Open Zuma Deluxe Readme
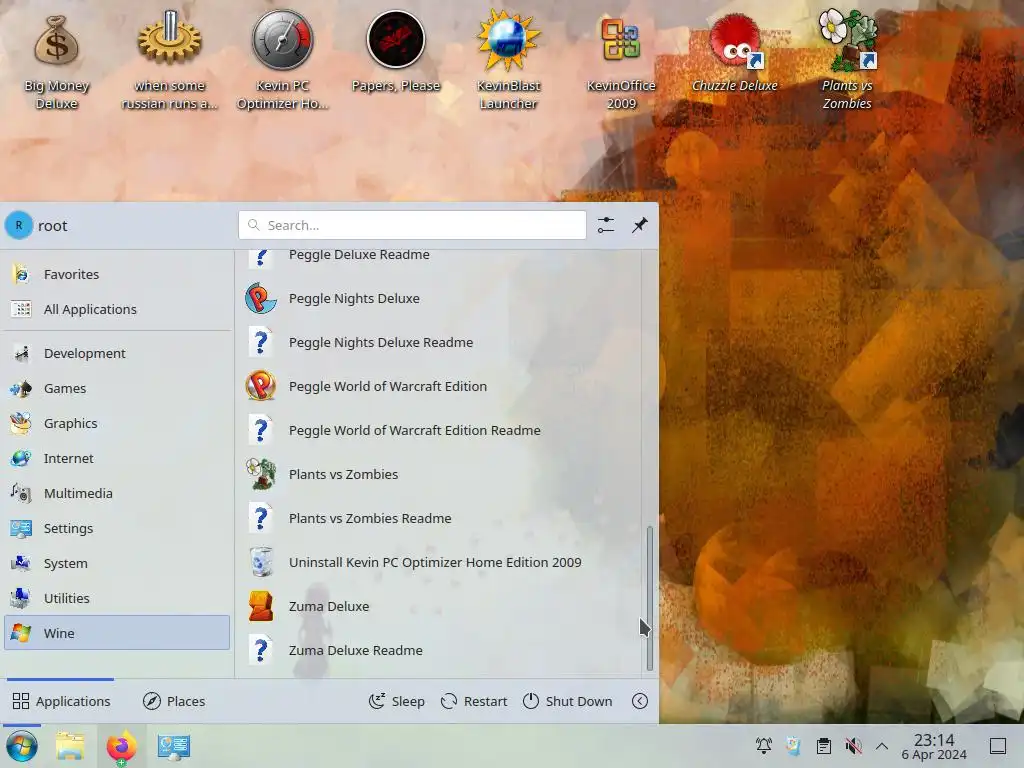This screenshot has height=768, width=1024. coord(438,650)
